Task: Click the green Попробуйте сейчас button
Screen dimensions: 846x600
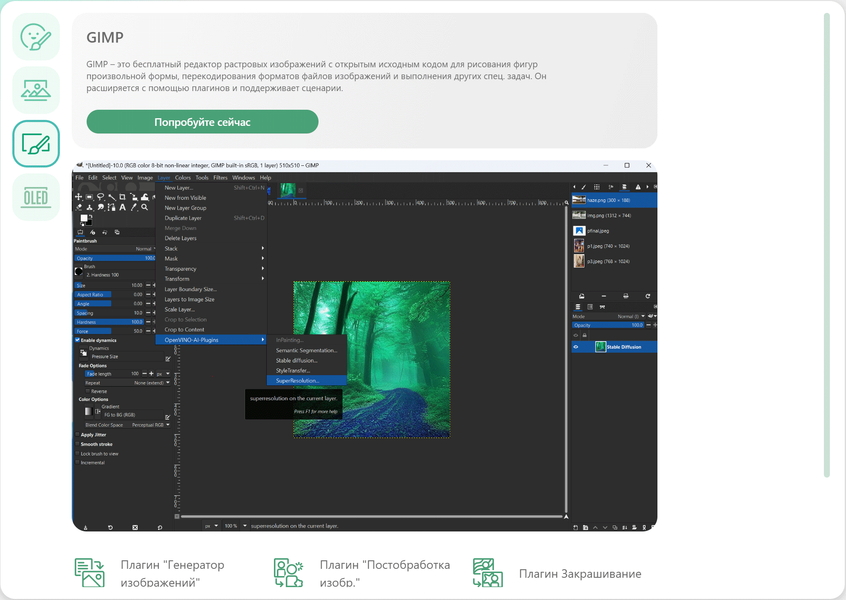Action: pyautogui.click(x=202, y=122)
